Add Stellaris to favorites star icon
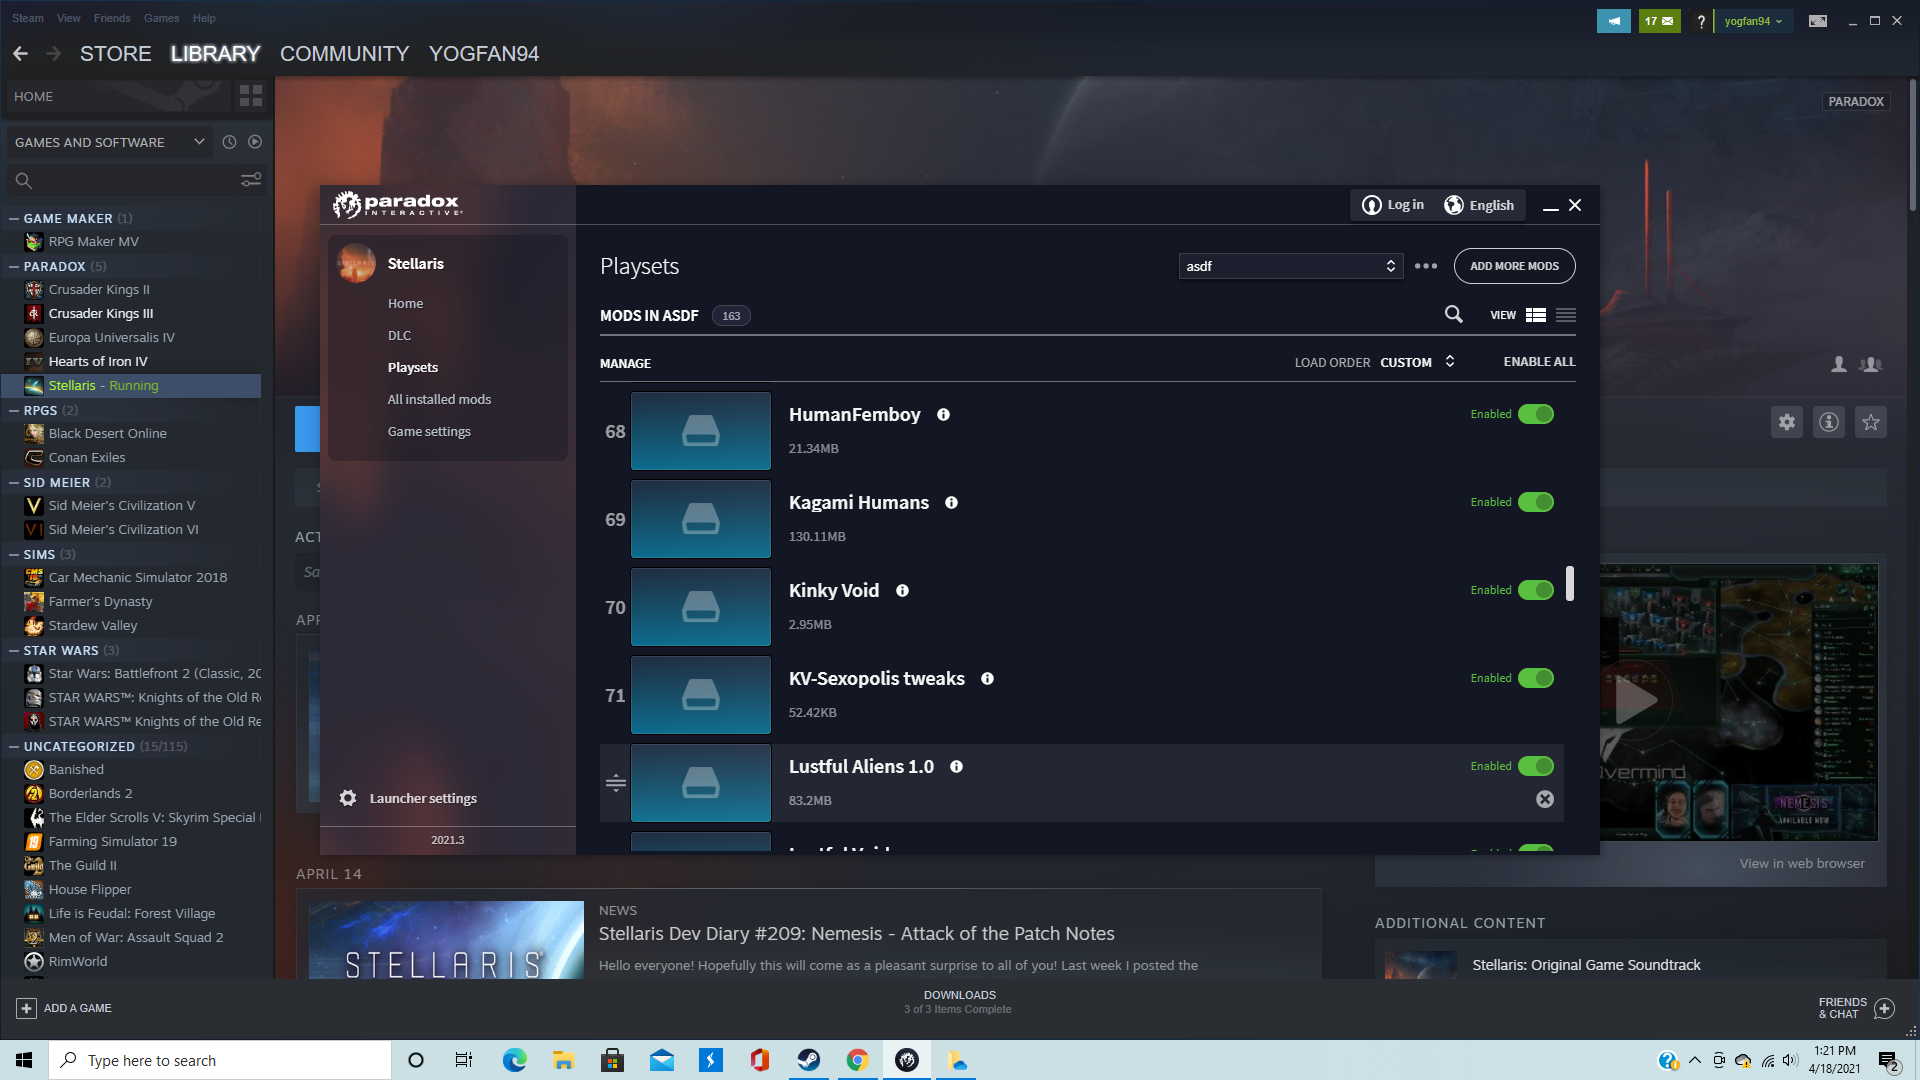 [x=1871, y=422]
